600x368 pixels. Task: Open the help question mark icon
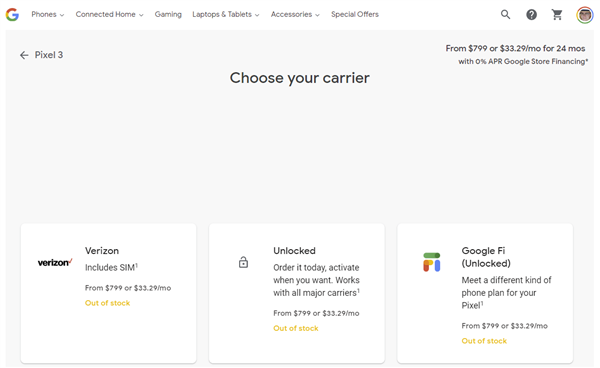coord(531,15)
